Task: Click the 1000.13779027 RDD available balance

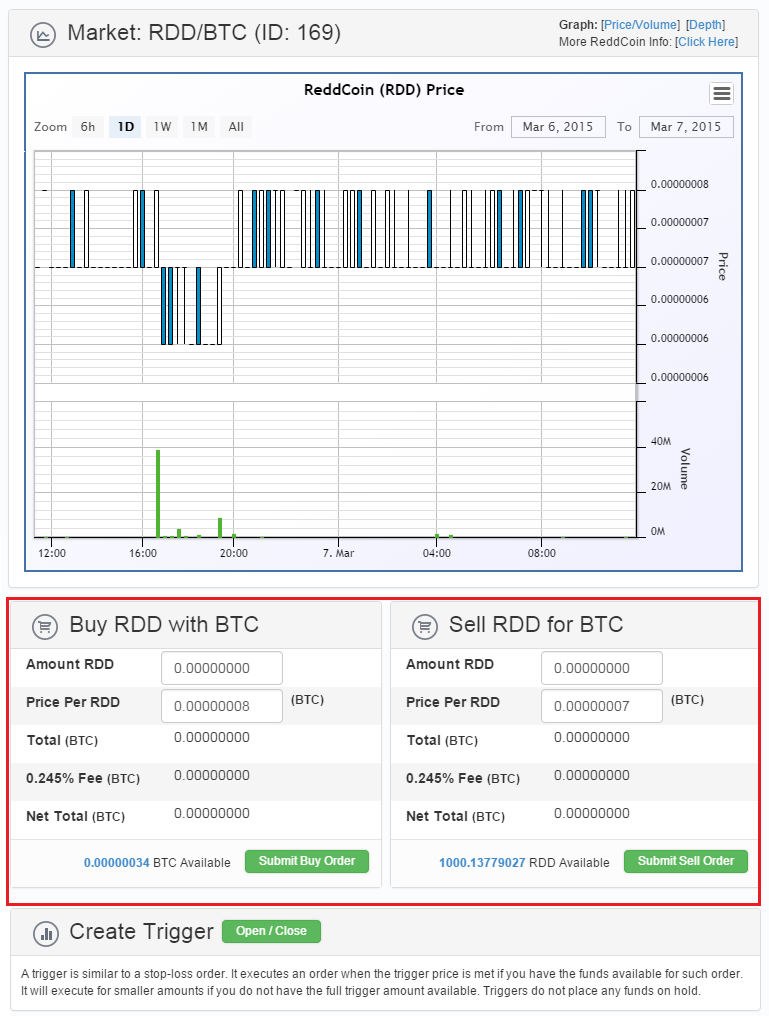Action: pos(482,863)
